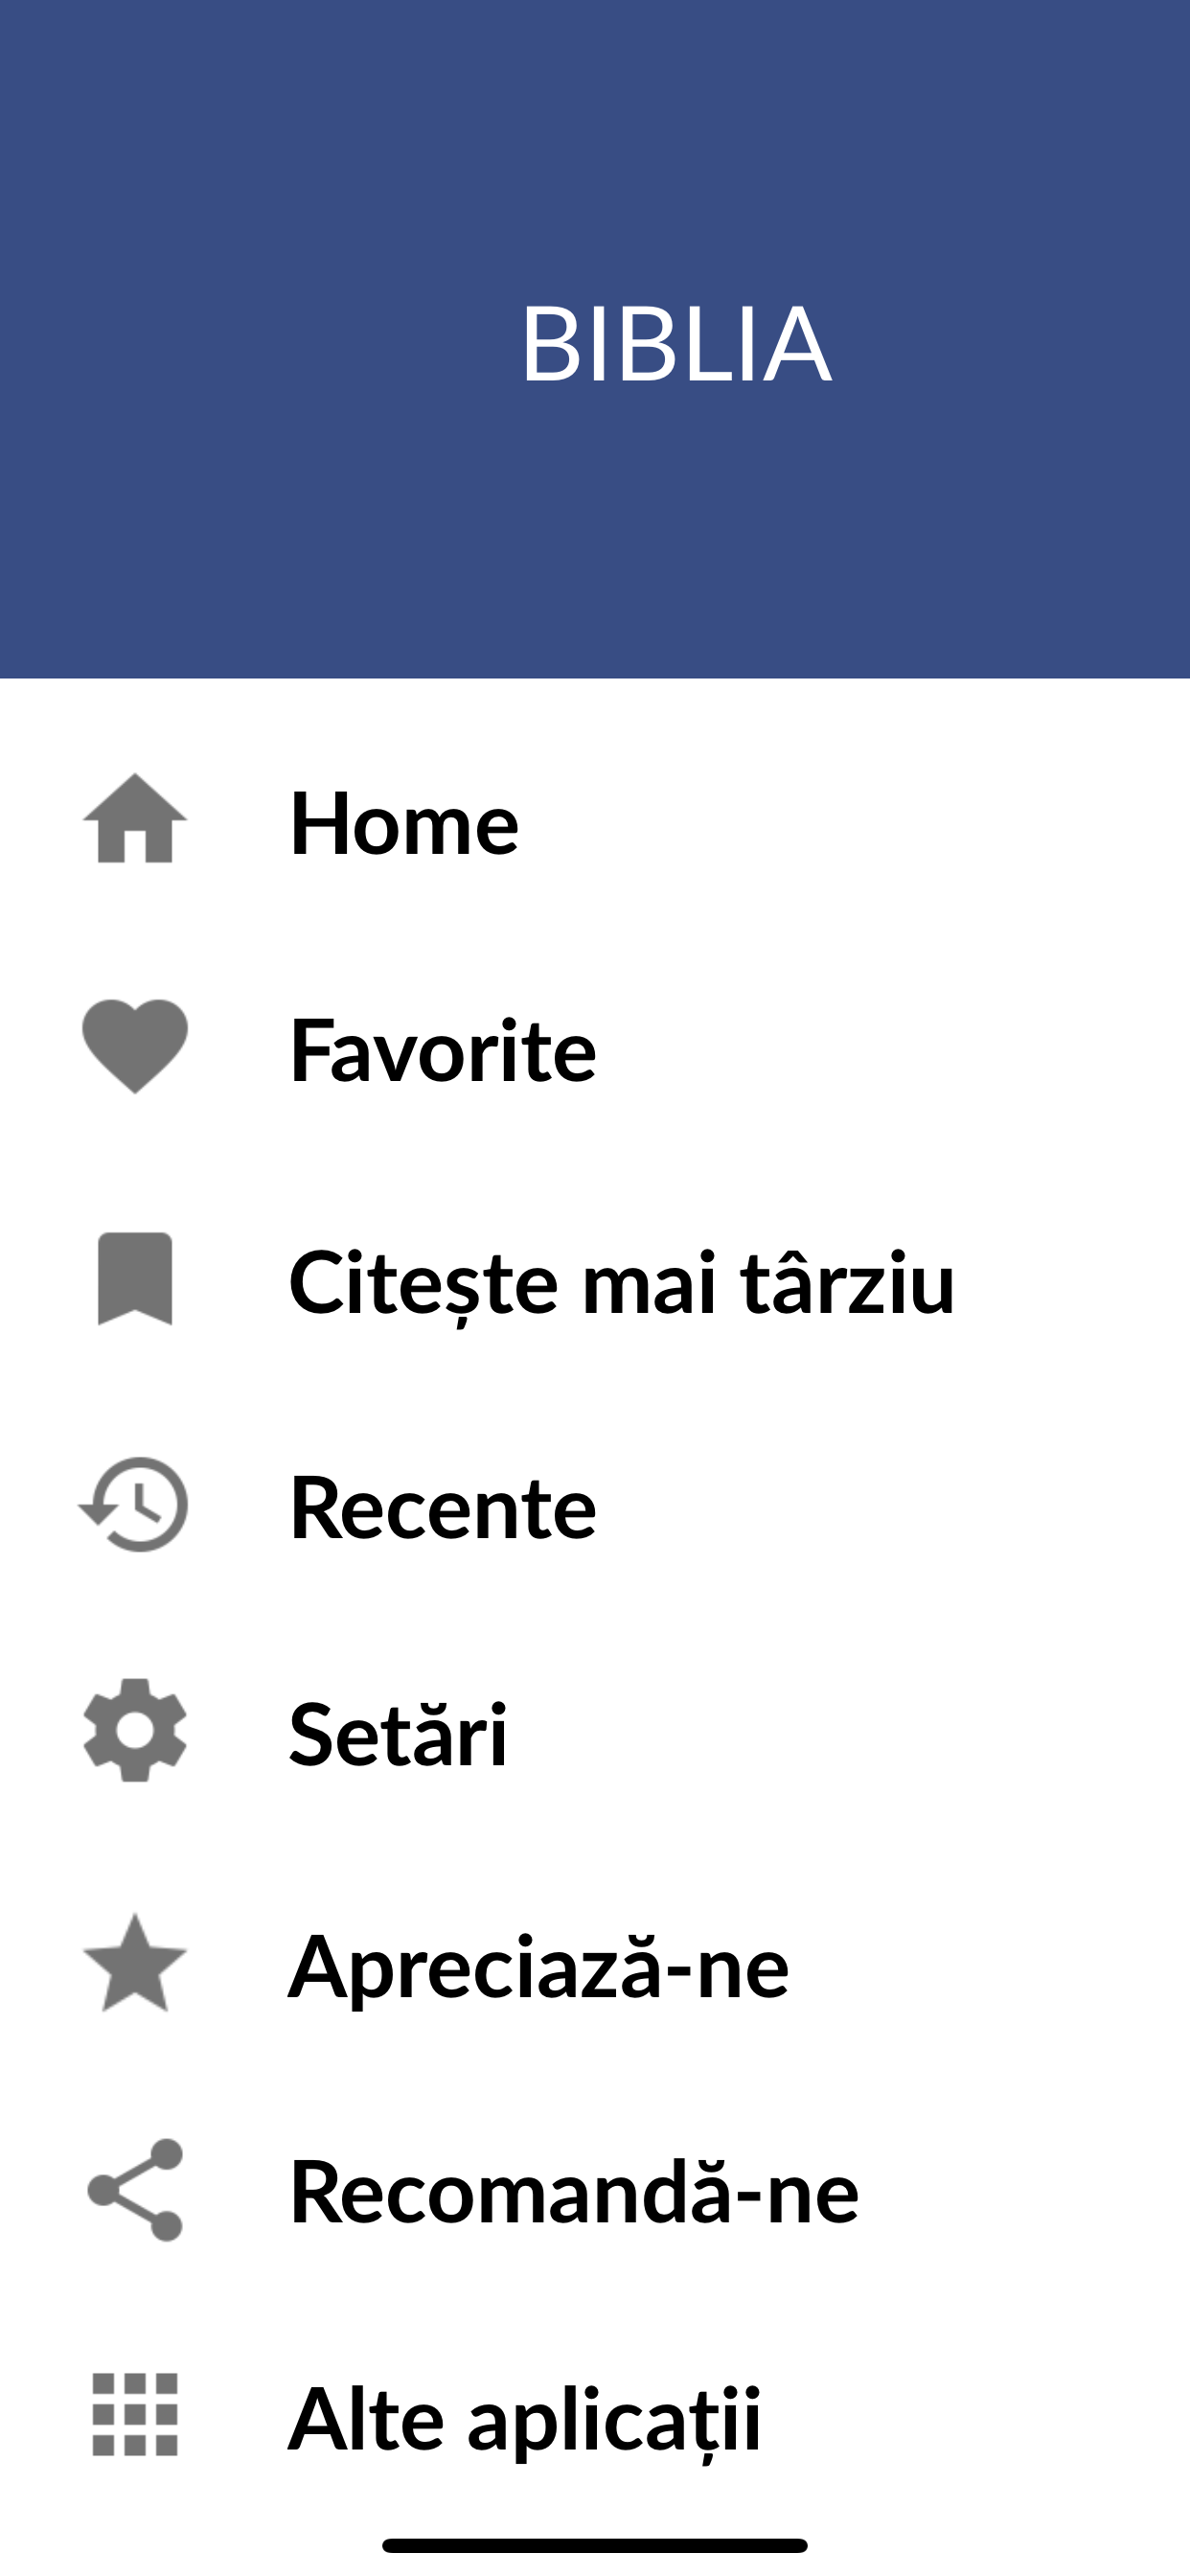This screenshot has height=2576, width=1190.
Task: Open settings via the gear icon
Action: click(x=135, y=1732)
